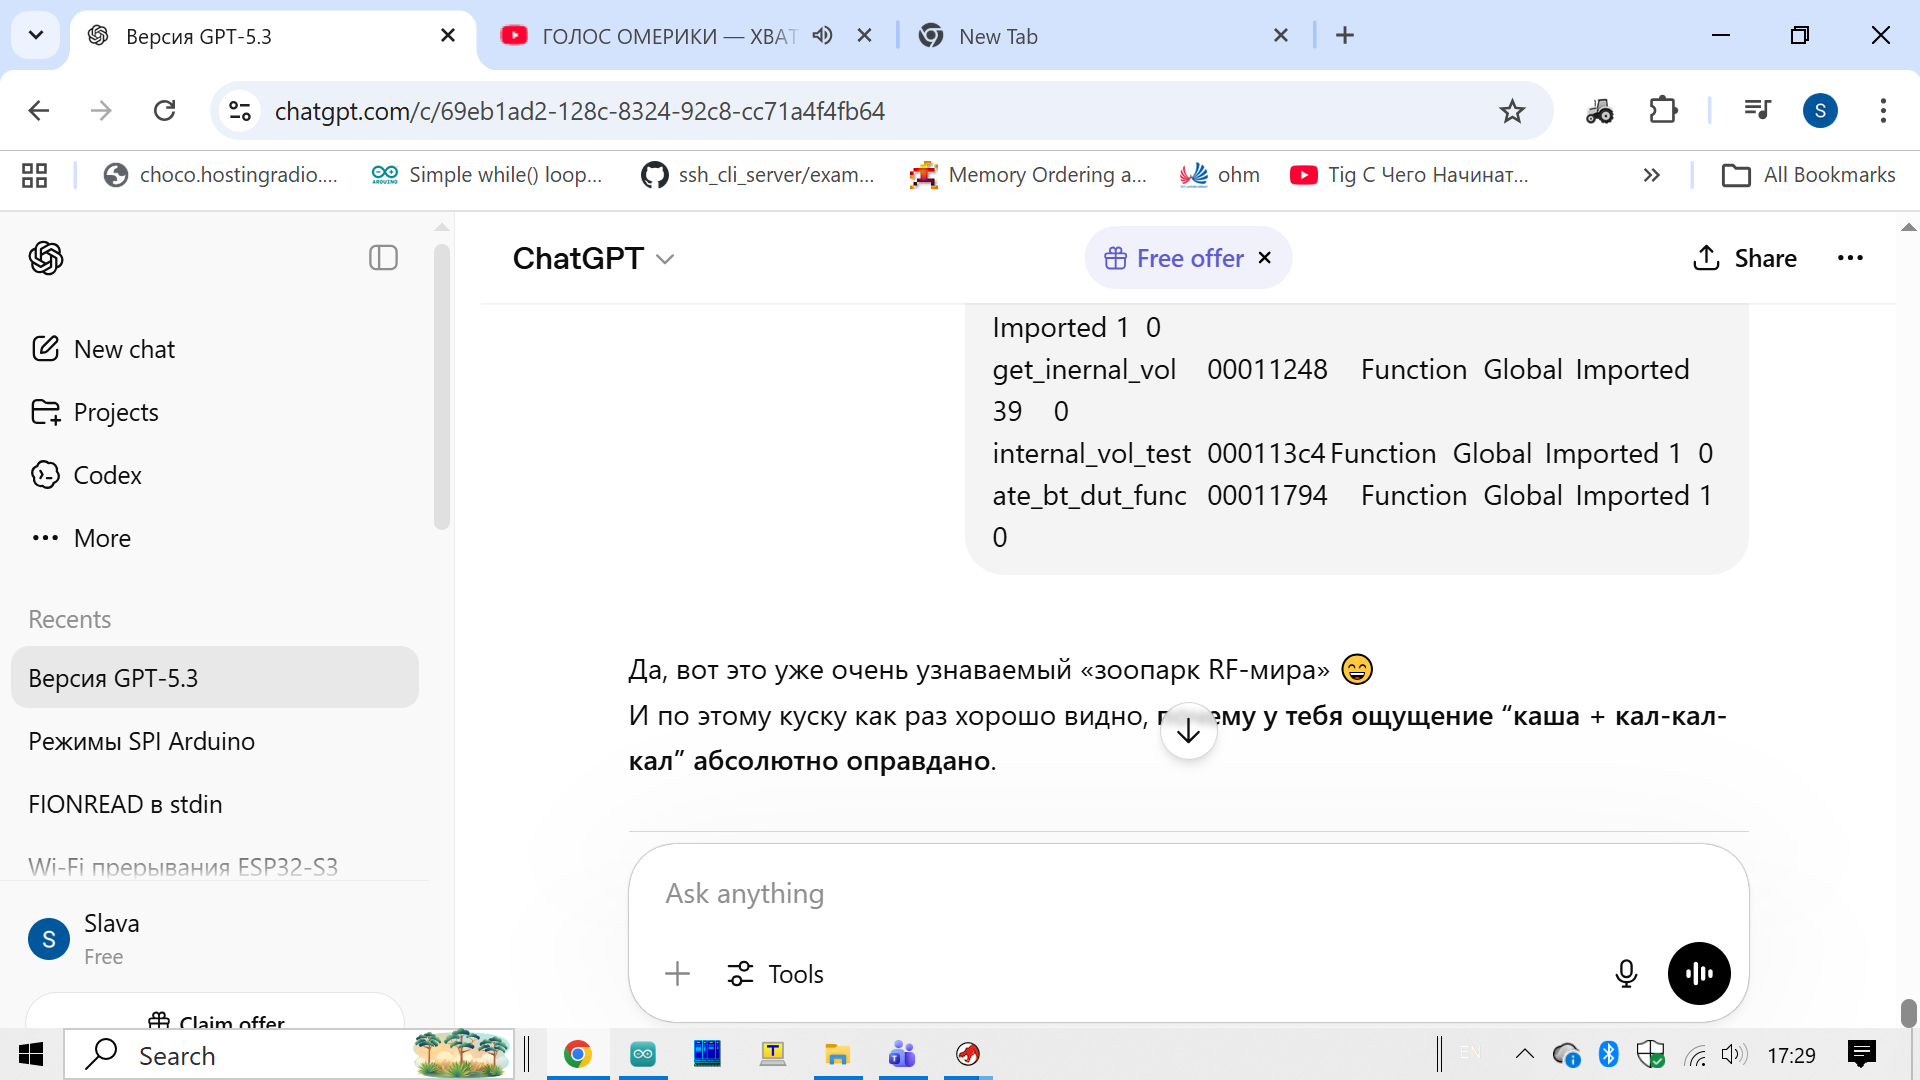The width and height of the screenshot is (1920, 1080).
Task: Bookmark this page with the star icon
Action: coord(1512,111)
